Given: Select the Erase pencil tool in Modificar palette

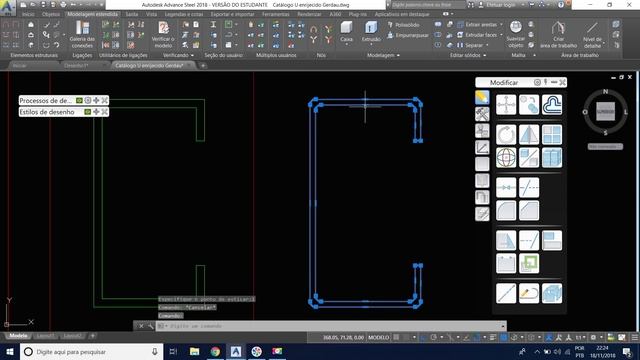Looking at the screenshot, I should pyautogui.click(x=529, y=293).
